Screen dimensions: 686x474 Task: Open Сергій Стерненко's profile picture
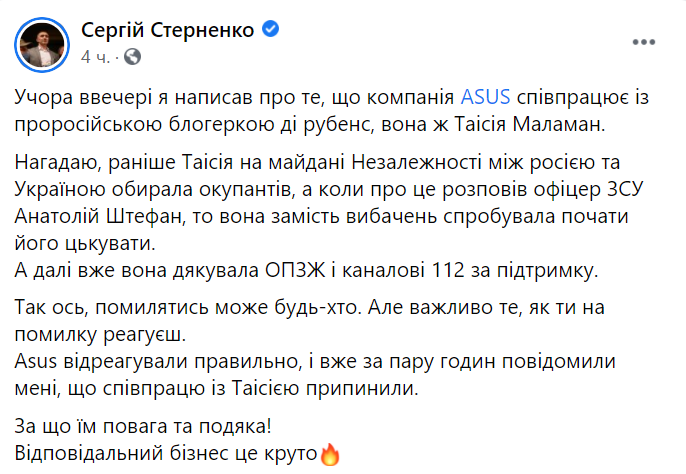tap(42, 45)
